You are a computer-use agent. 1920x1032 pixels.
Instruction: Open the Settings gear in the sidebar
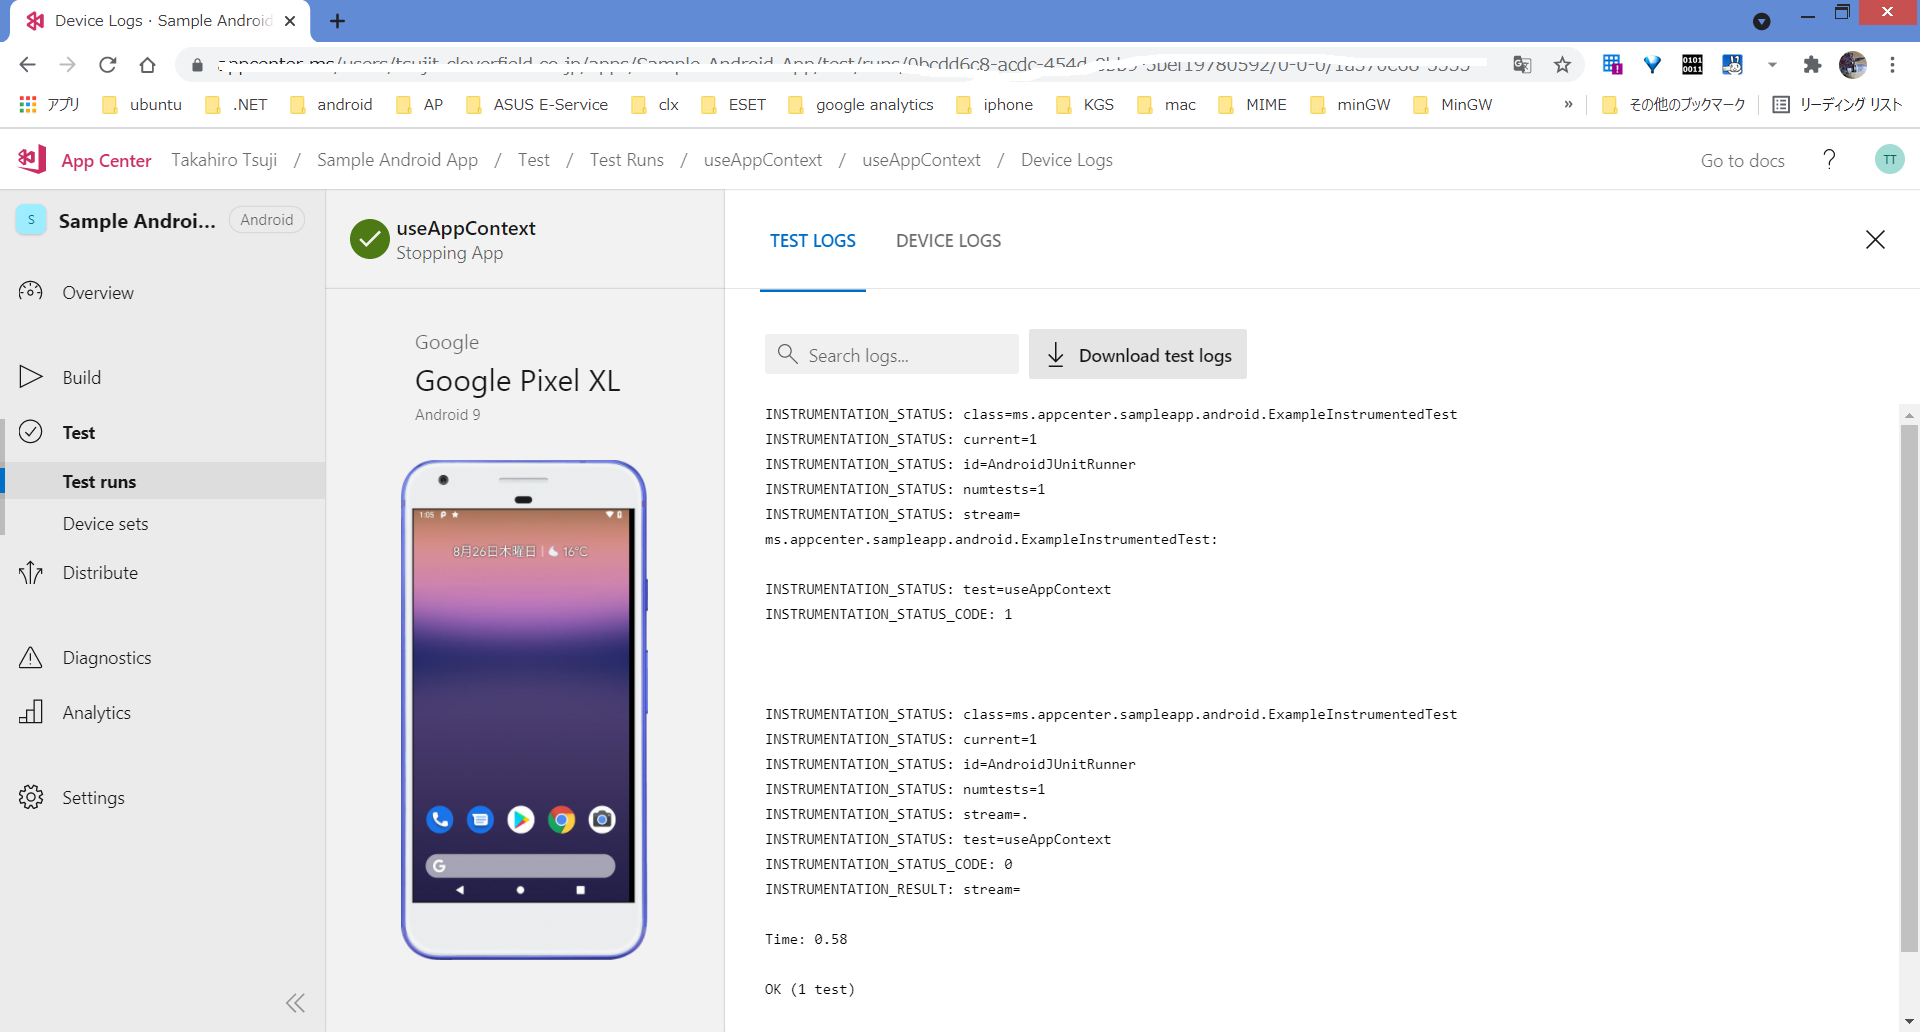pos(31,797)
